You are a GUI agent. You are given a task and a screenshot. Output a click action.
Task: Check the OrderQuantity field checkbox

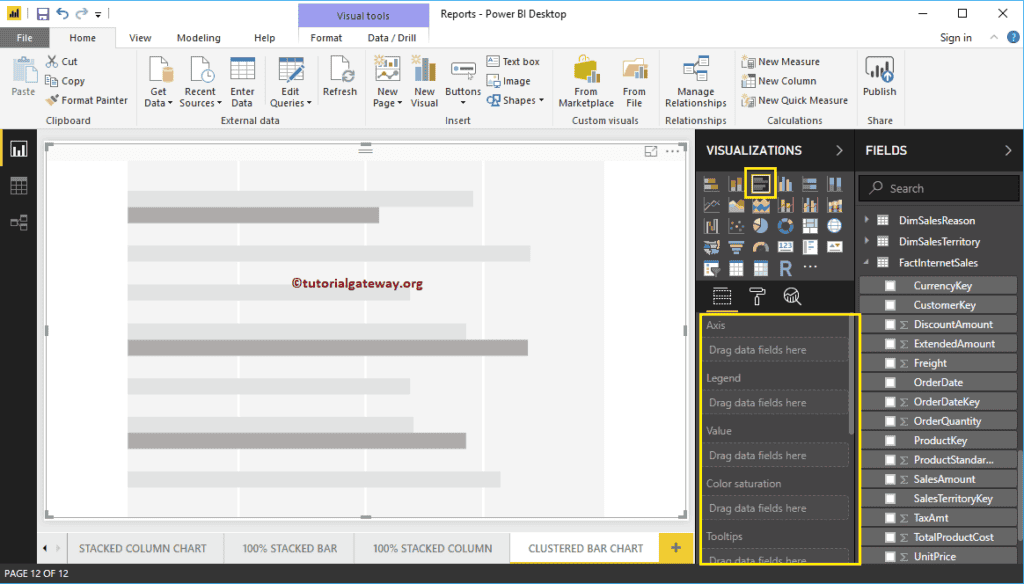pos(888,420)
